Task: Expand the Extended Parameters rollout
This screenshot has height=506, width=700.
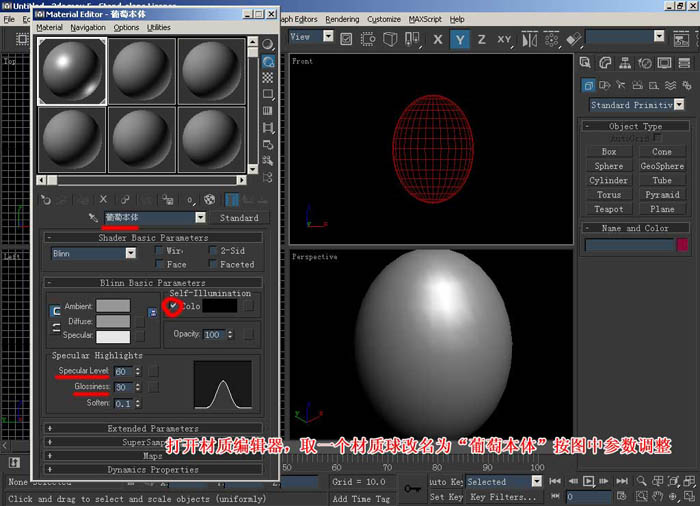Action: tap(153, 428)
